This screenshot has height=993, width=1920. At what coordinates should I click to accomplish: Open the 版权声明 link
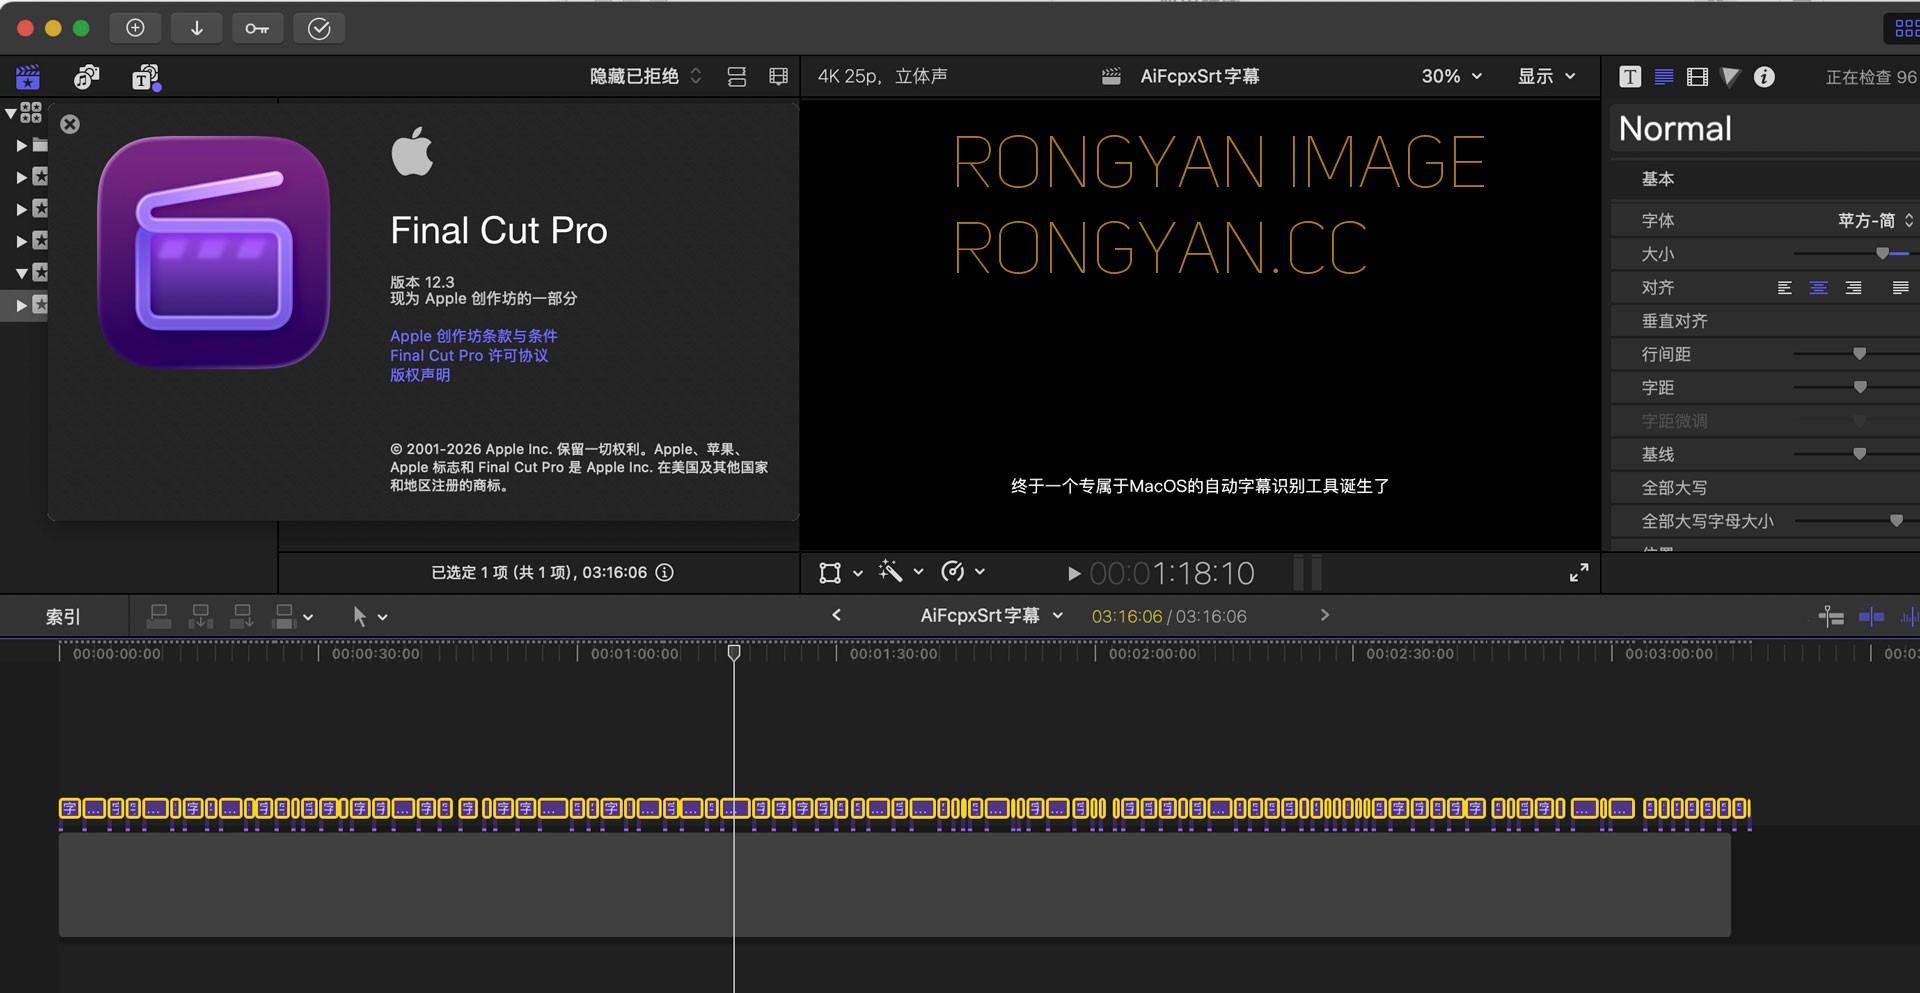pyautogui.click(x=420, y=375)
